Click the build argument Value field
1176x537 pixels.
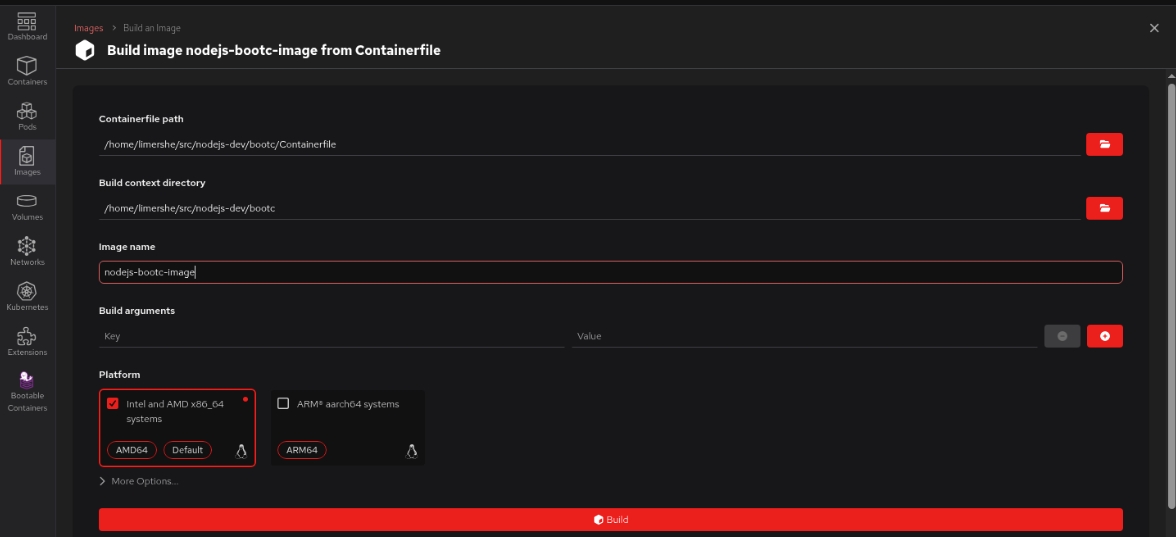pyautogui.click(x=803, y=337)
